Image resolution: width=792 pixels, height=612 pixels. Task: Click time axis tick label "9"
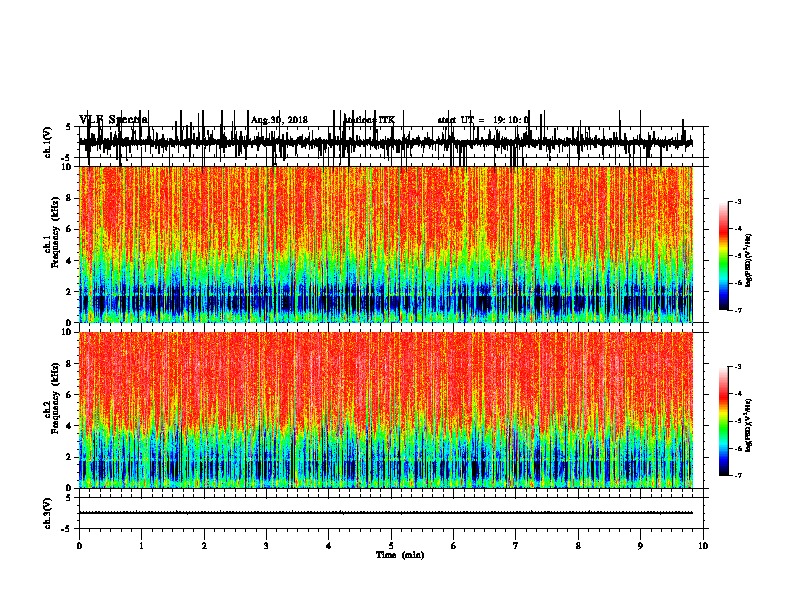tap(640, 546)
